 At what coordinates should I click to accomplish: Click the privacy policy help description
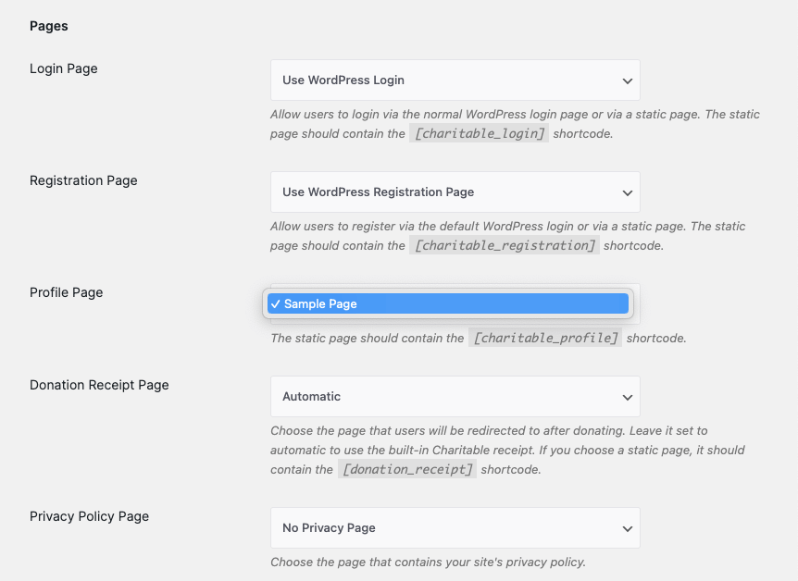point(428,562)
